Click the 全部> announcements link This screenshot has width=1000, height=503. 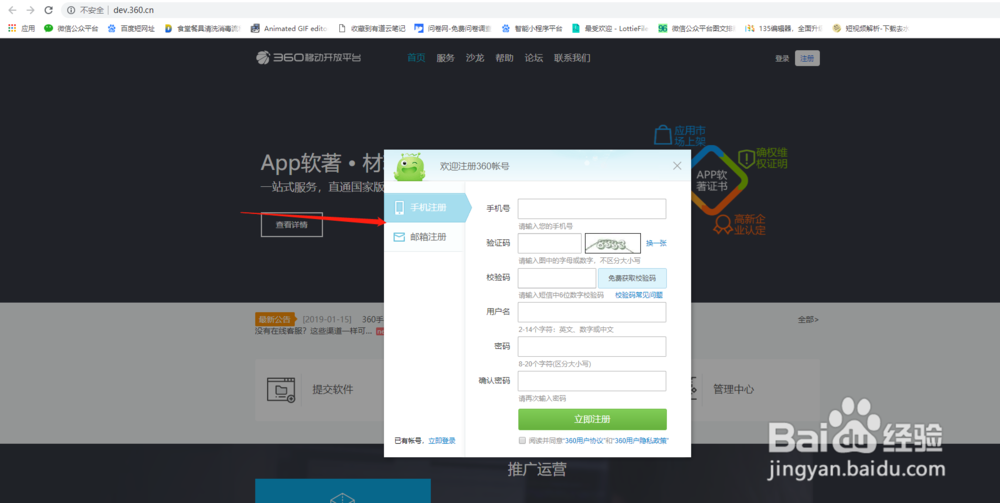click(808, 319)
